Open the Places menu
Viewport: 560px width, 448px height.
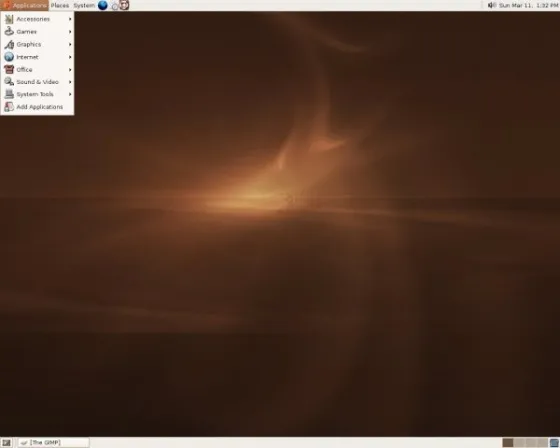tap(60, 5)
